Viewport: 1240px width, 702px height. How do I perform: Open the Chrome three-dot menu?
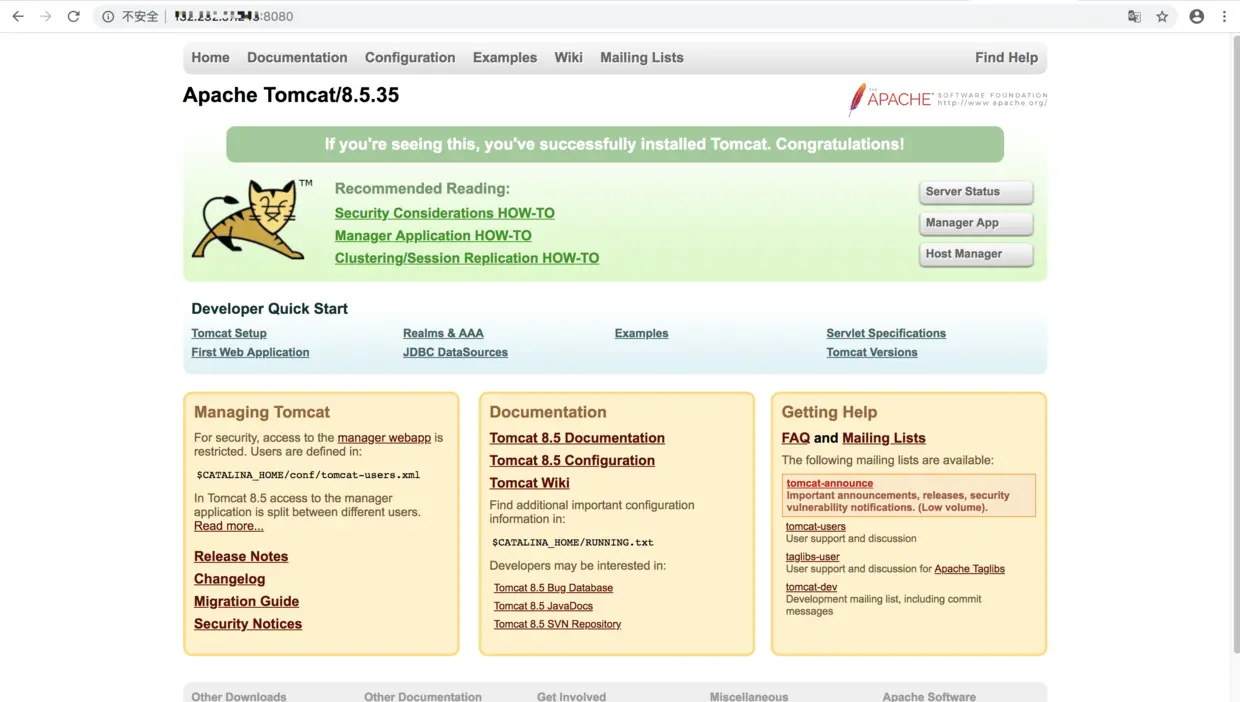(1224, 16)
